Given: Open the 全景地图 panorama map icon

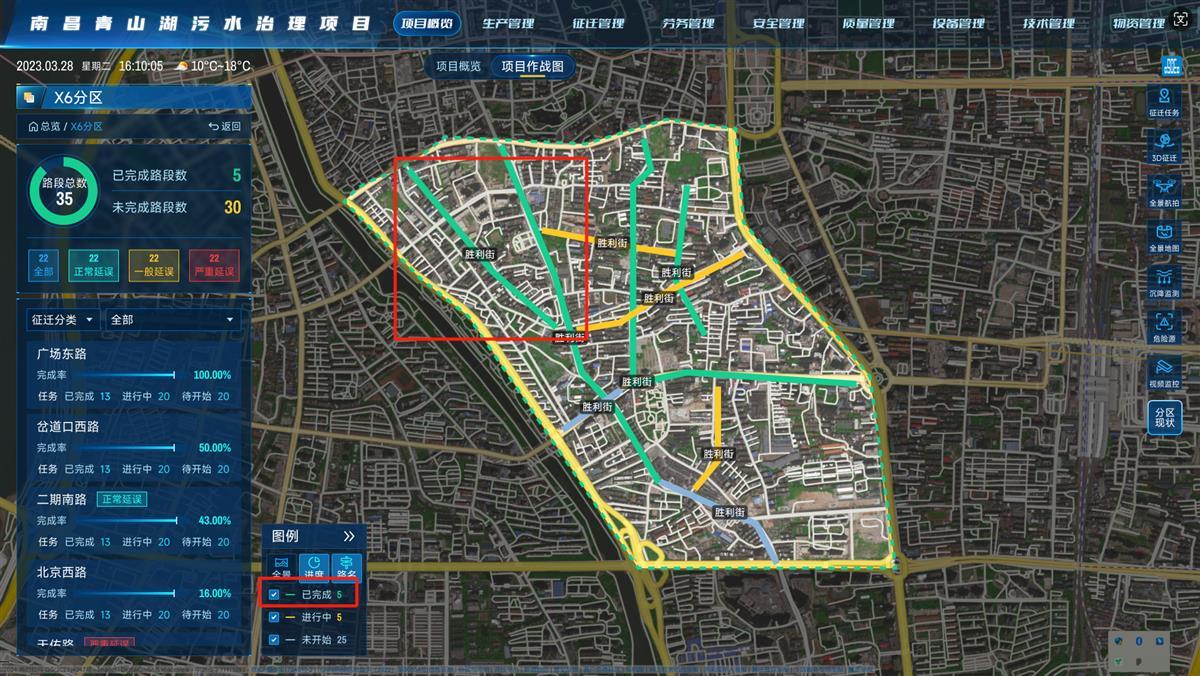Looking at the screenshot, I should pyautogui.click(x=1165, y=237).
